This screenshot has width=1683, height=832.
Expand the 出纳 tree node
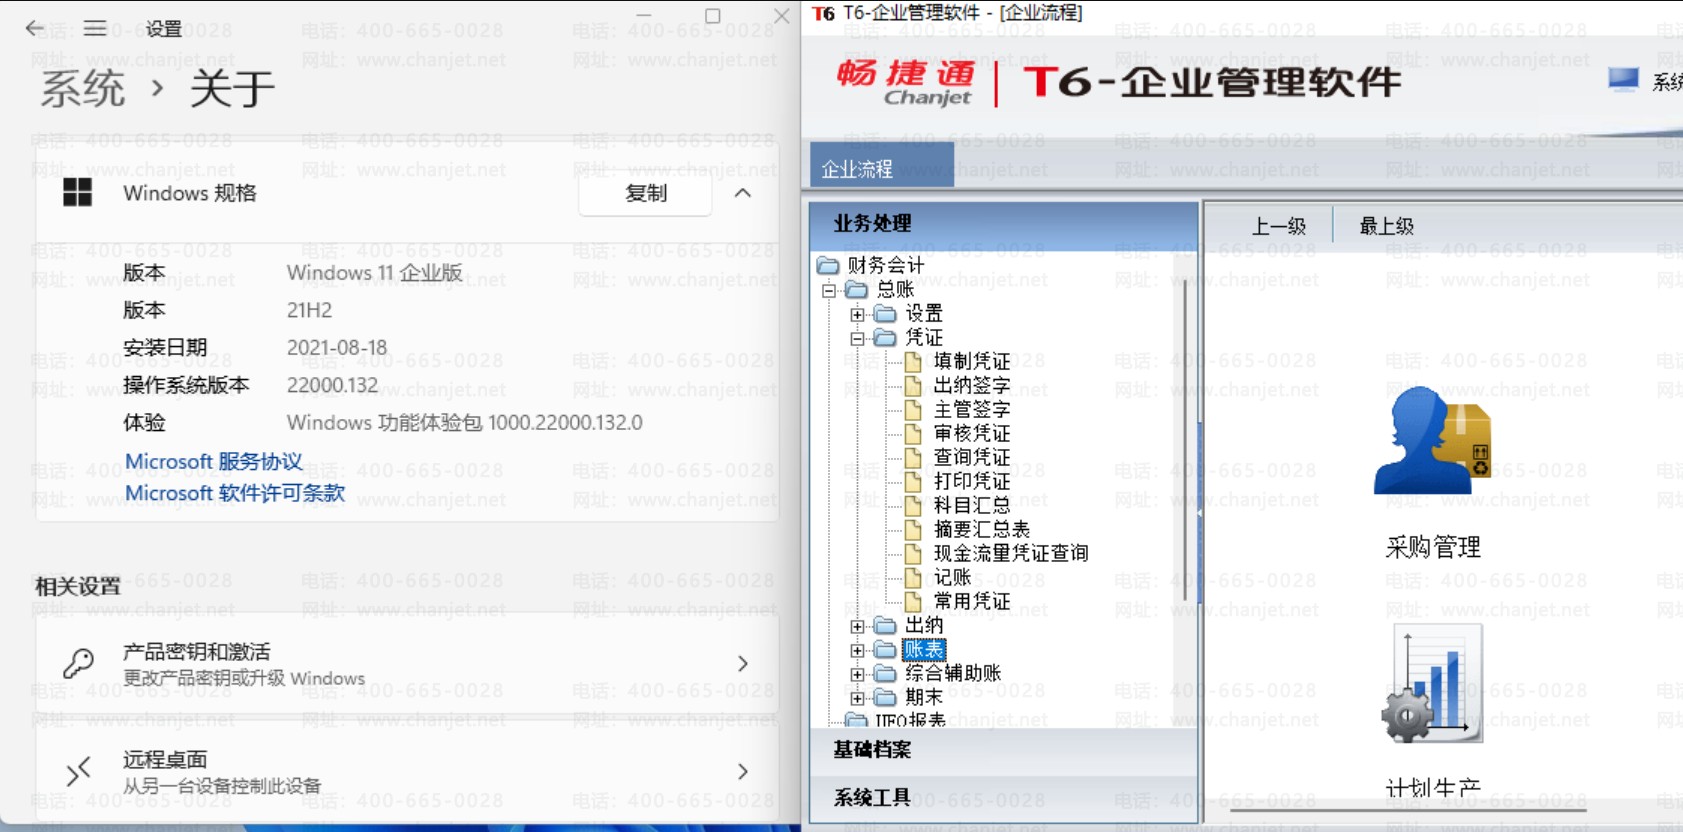[x=857, y=626]
